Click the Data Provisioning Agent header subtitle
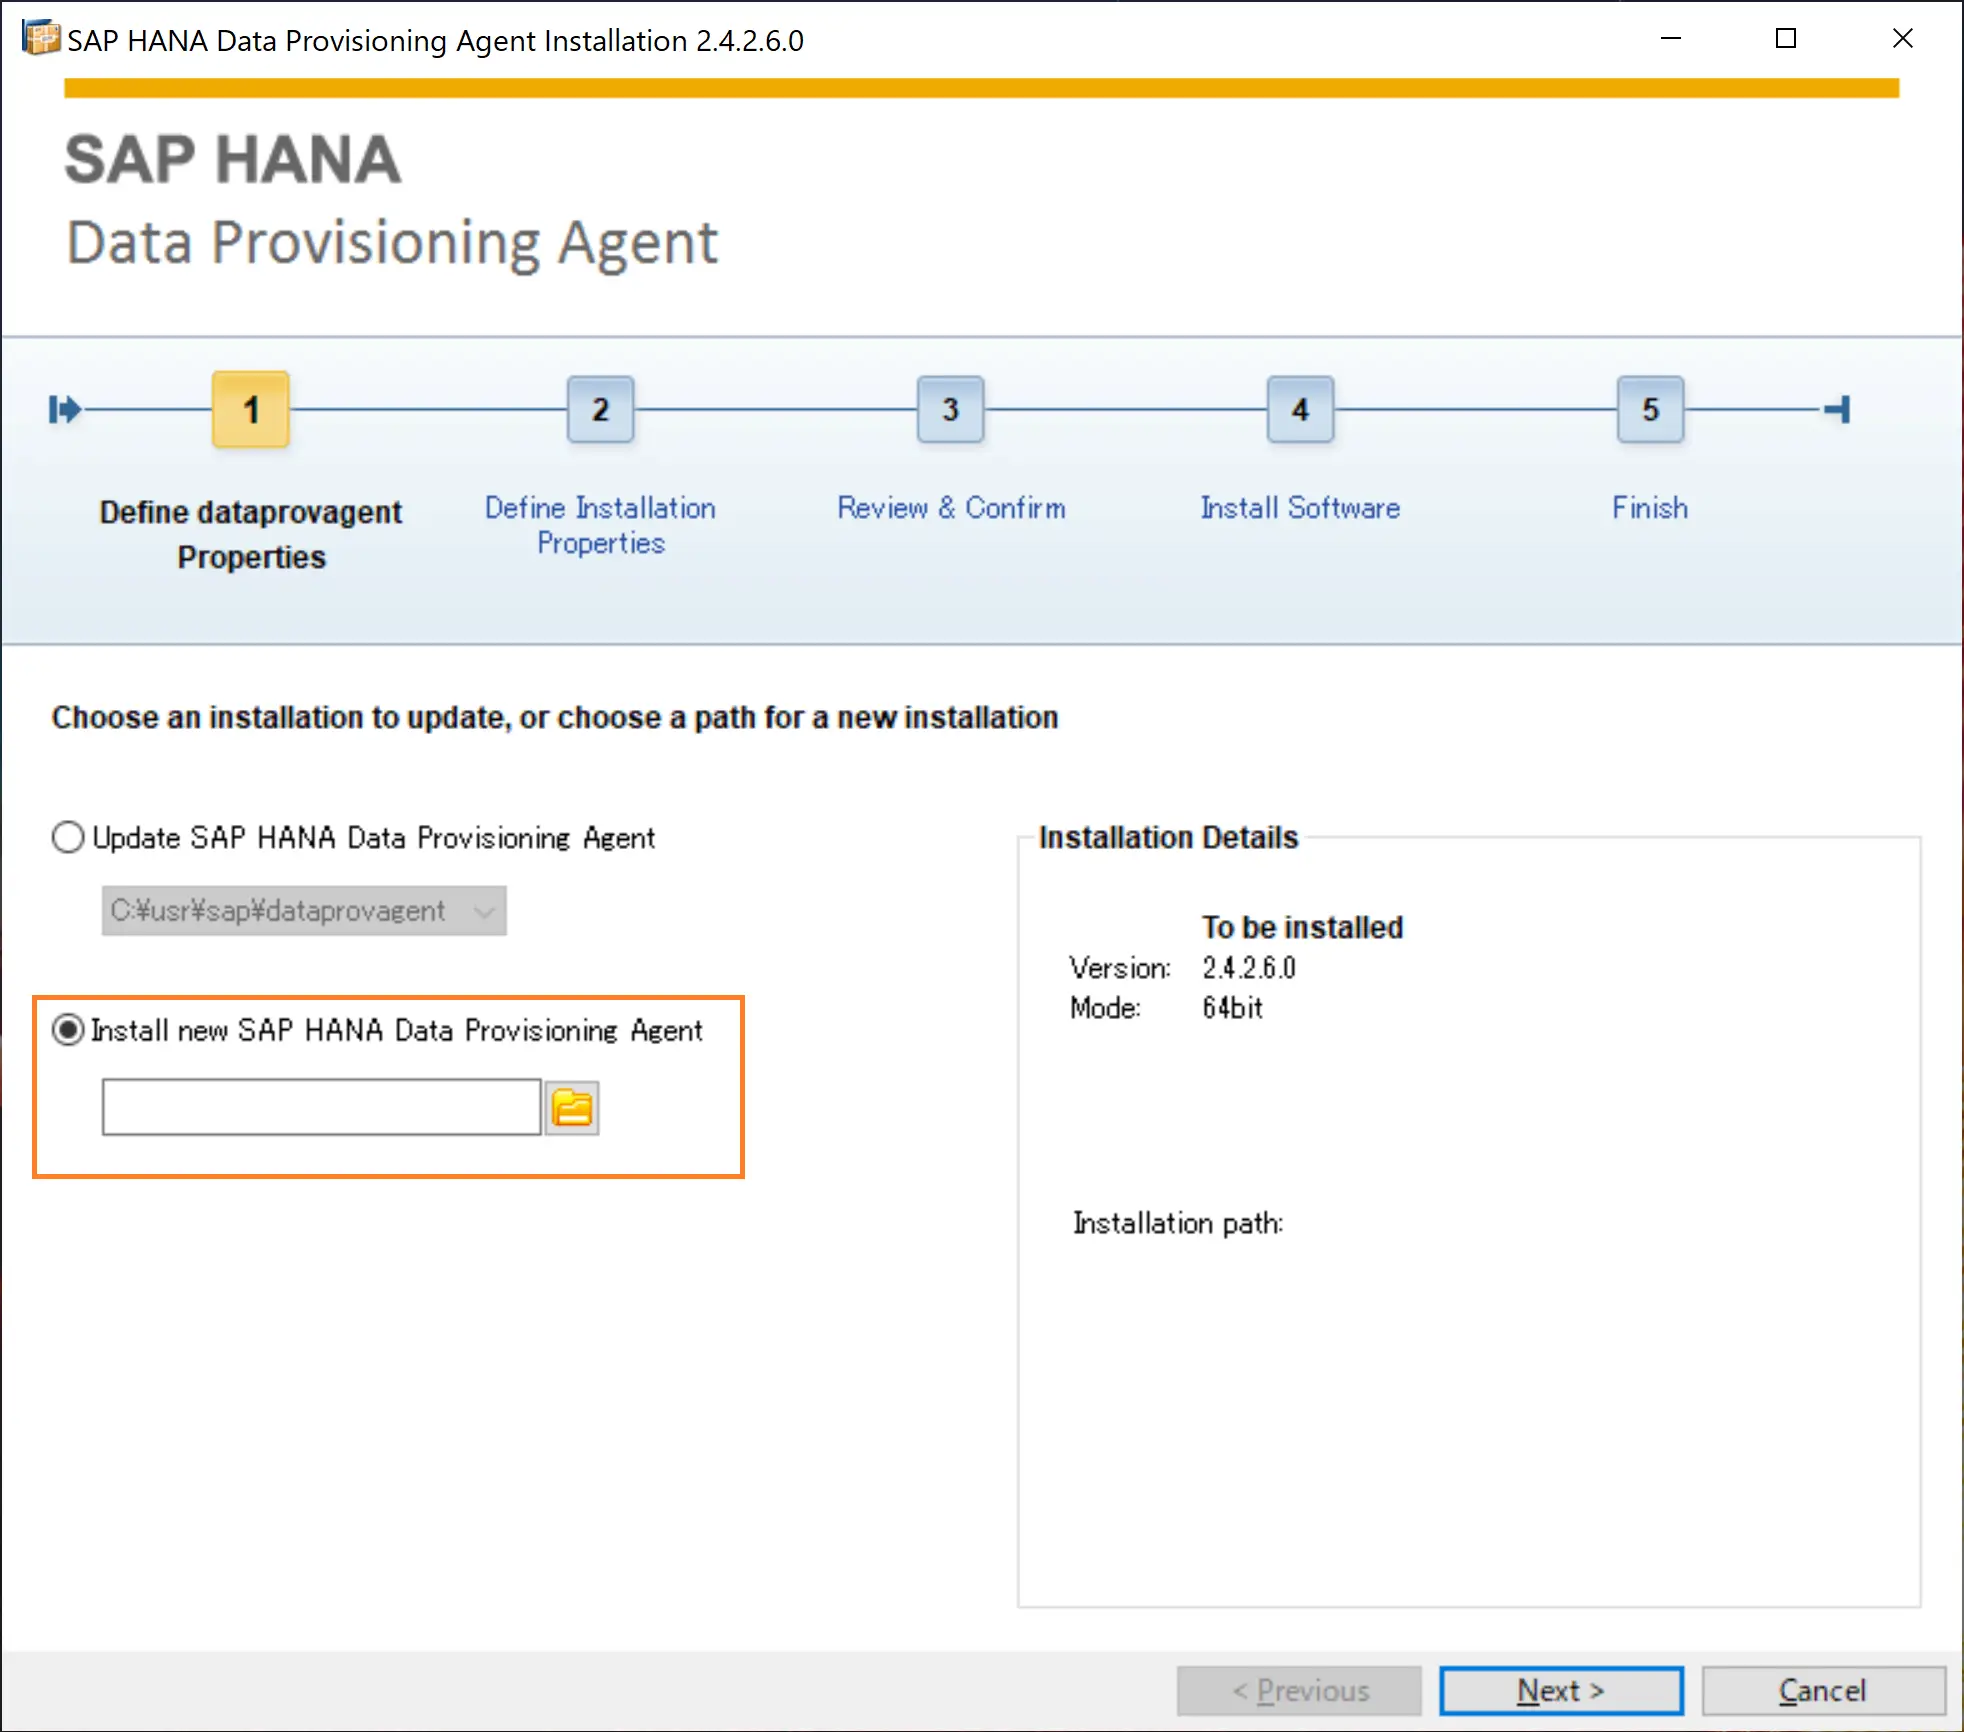 tap(392, 243)
